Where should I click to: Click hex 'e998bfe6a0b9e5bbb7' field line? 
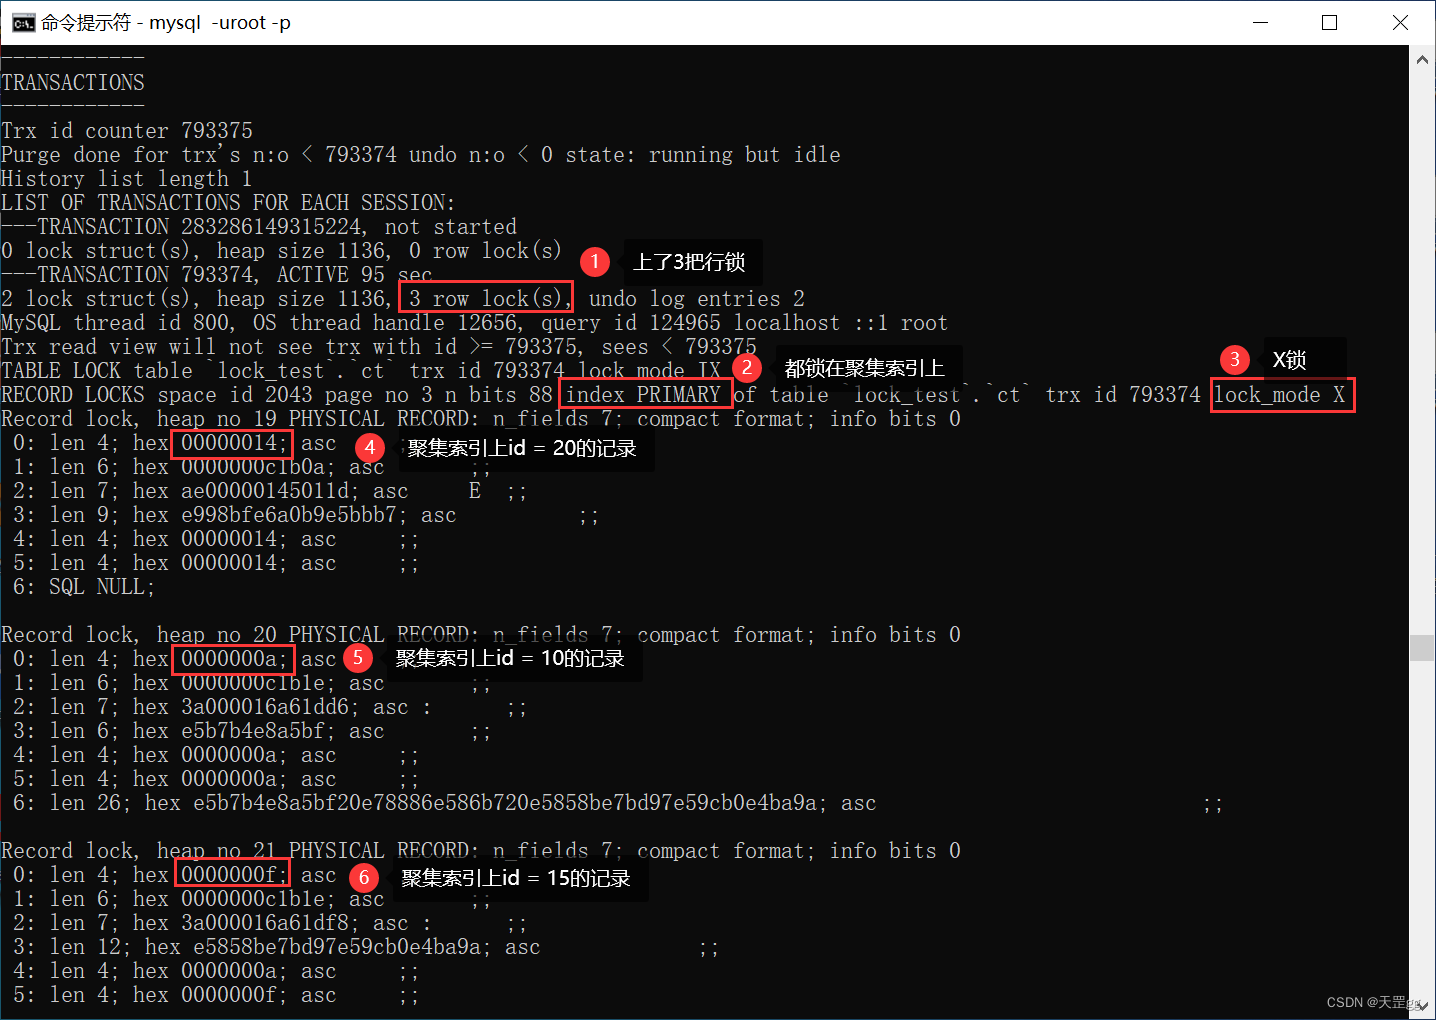pyautogui.click(x=306, y=515)
